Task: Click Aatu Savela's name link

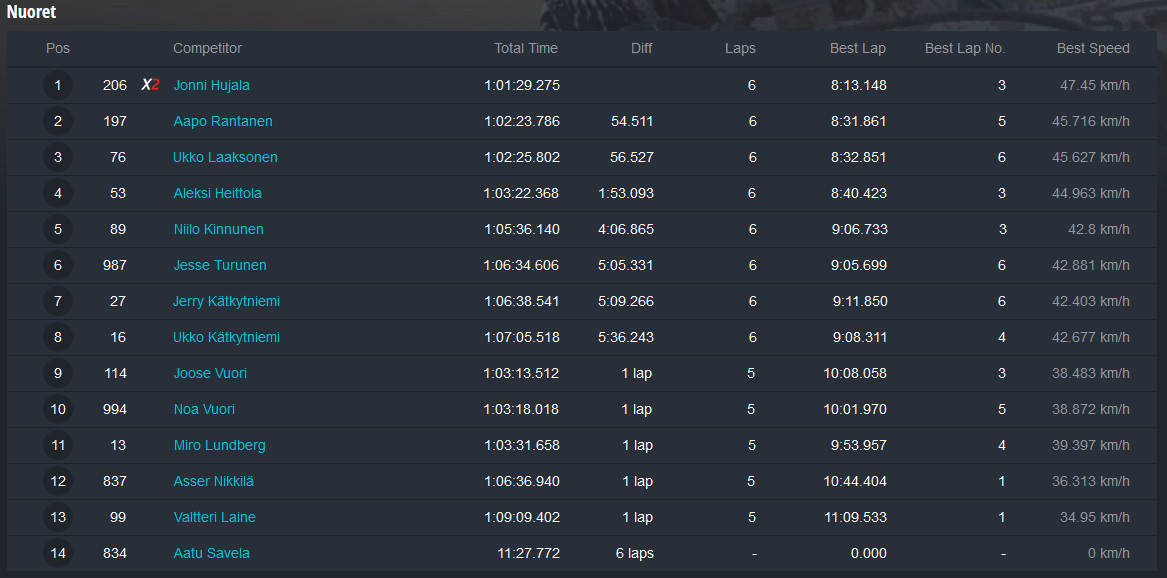Action: (211, 553)
